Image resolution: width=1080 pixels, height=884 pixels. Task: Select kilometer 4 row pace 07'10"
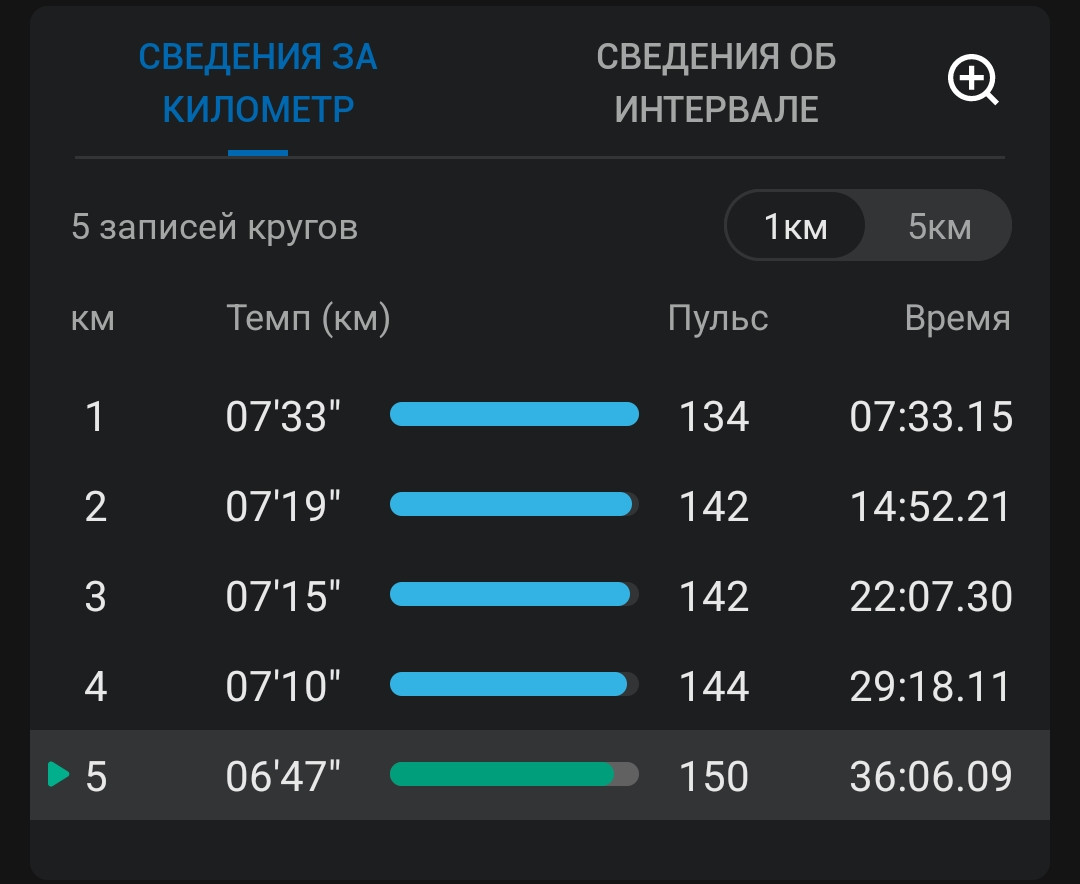(x=540, y=686)
